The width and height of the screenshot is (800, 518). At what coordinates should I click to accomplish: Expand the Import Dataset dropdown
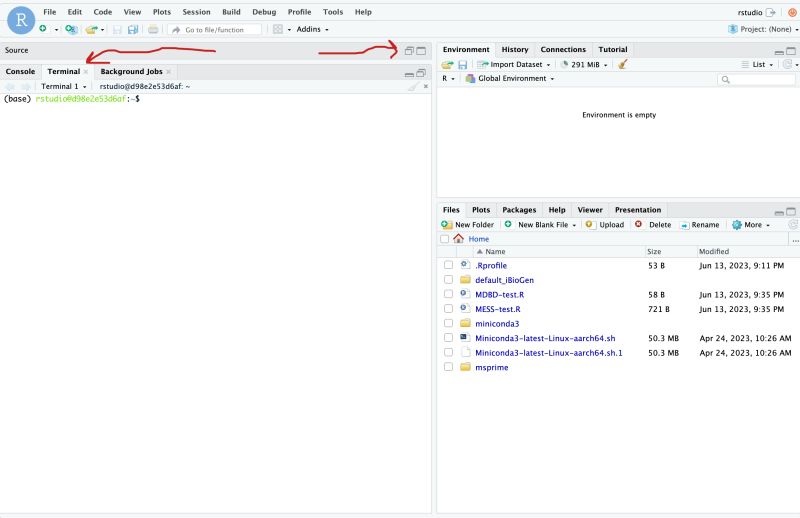tap(514, 64)
